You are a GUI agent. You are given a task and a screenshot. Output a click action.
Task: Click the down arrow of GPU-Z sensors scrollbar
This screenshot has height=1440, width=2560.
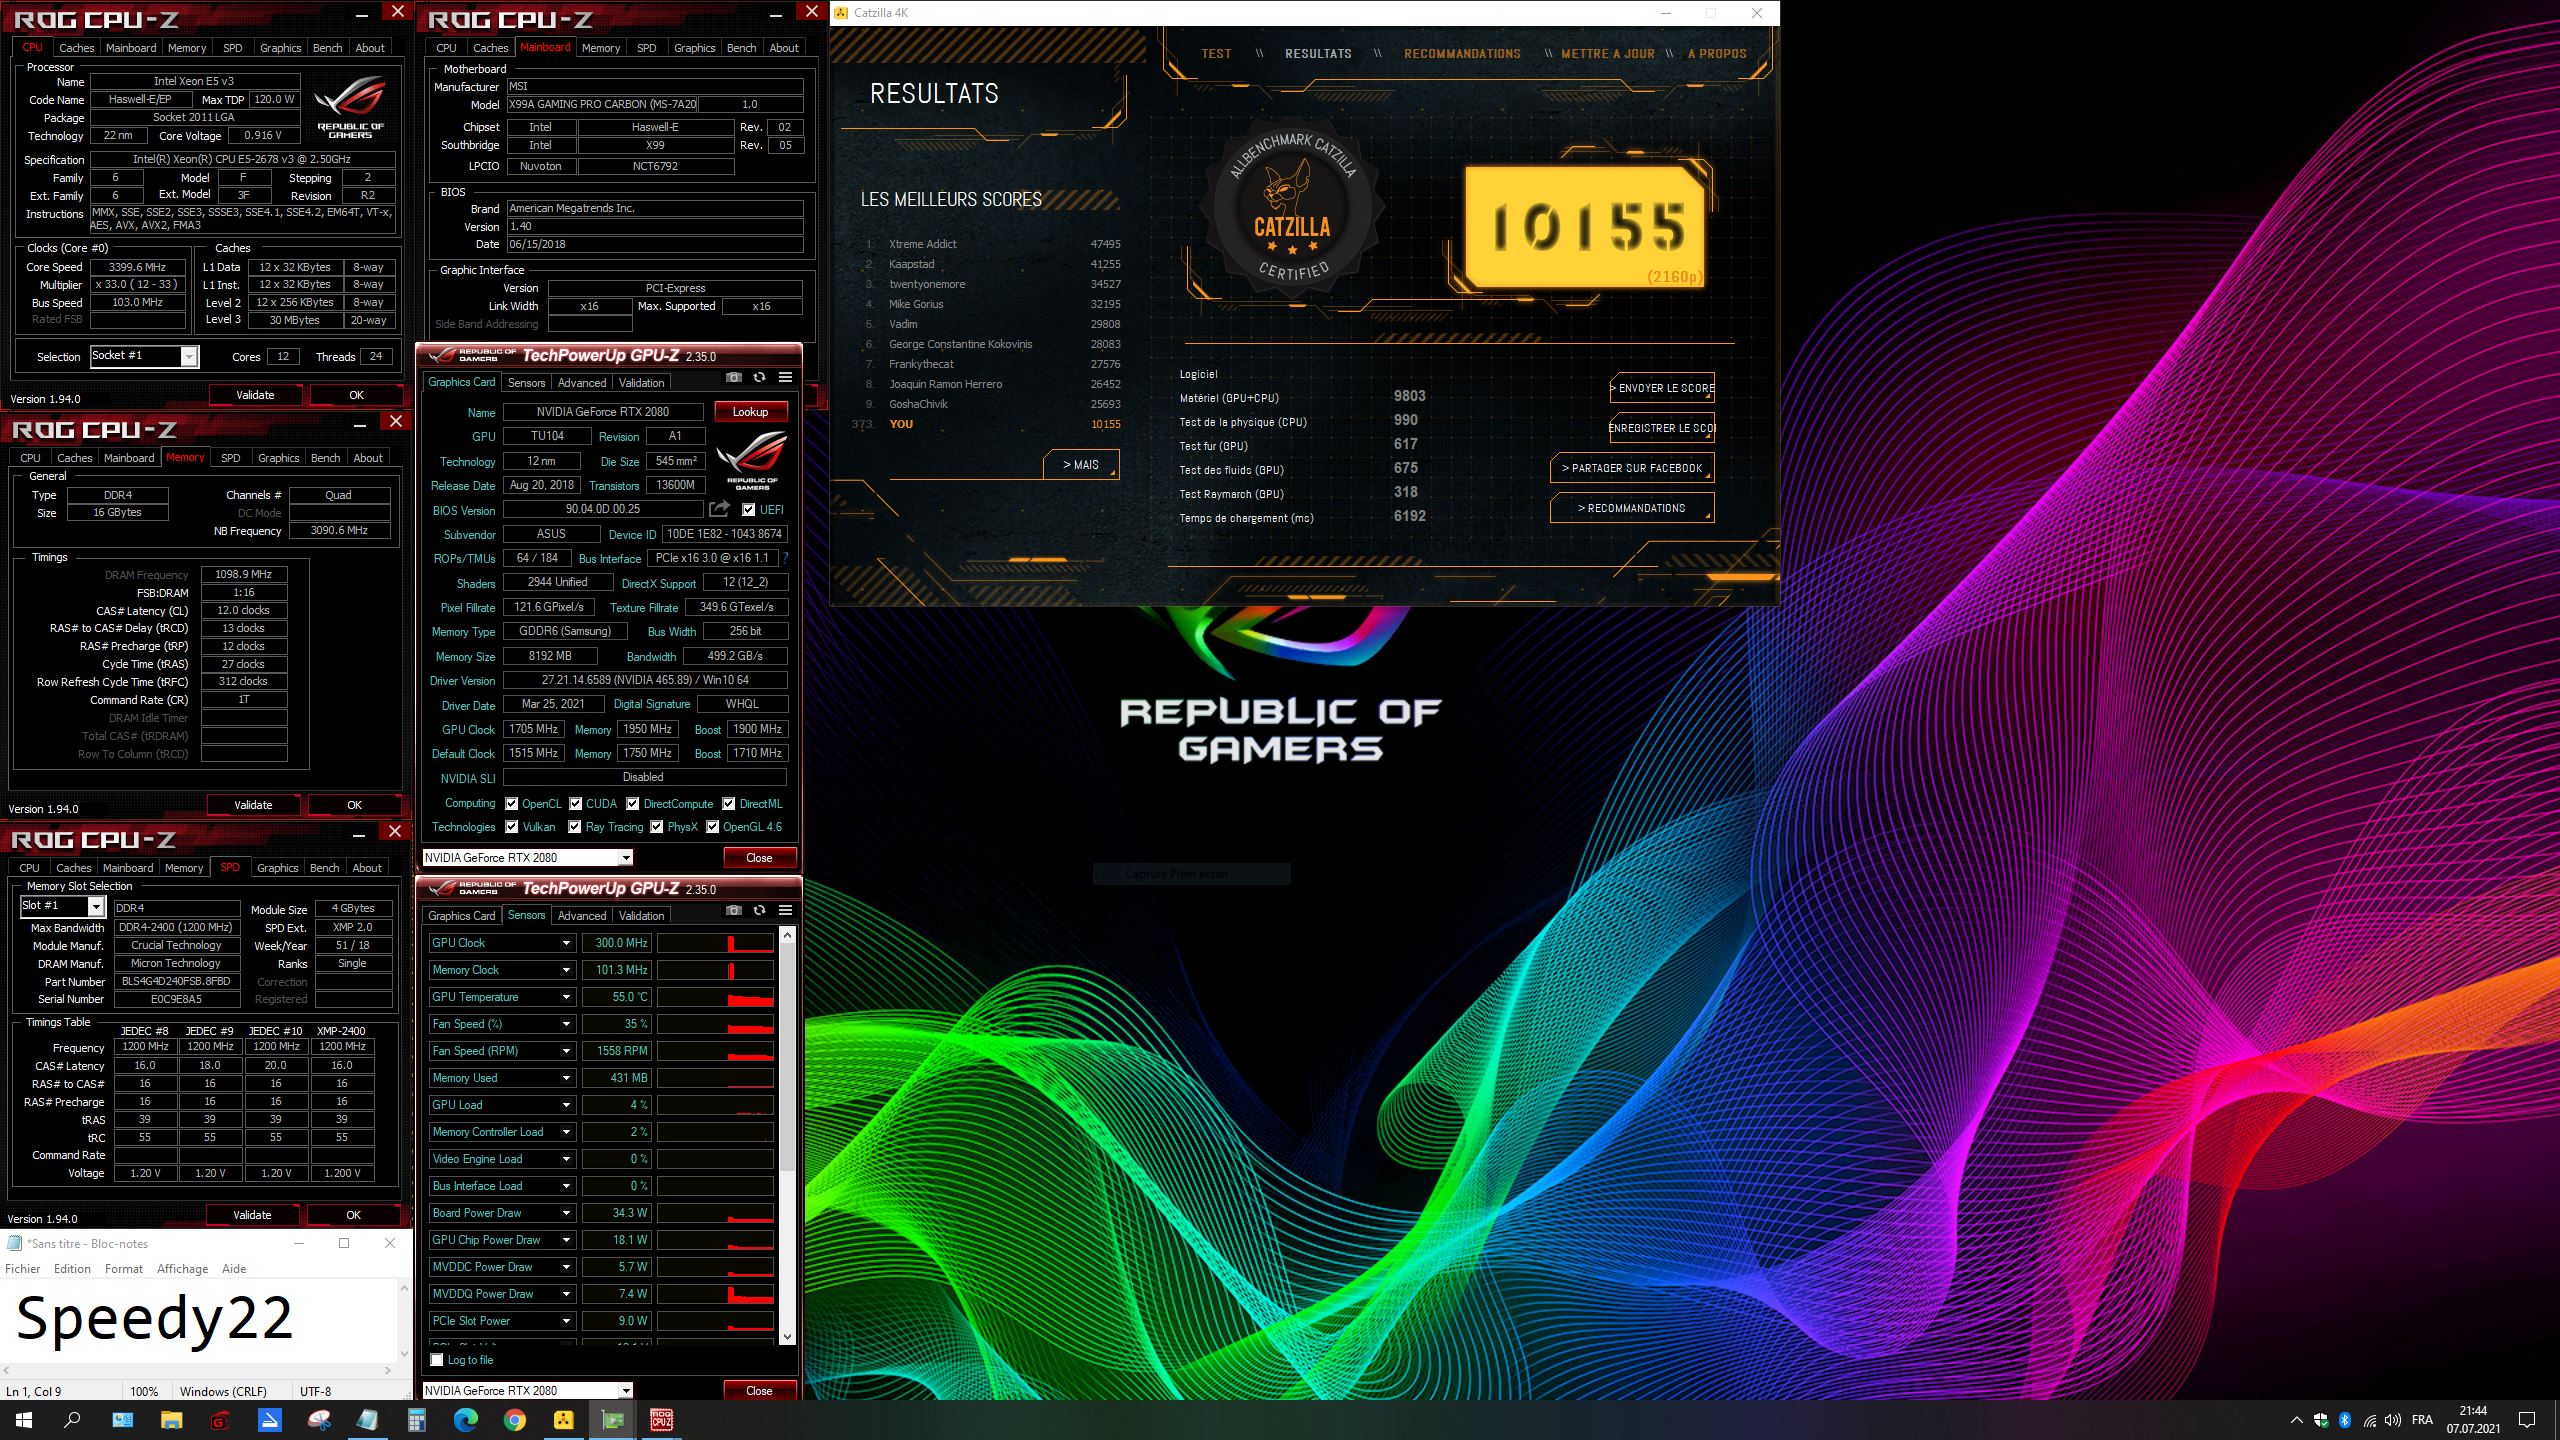[787, 1336]
